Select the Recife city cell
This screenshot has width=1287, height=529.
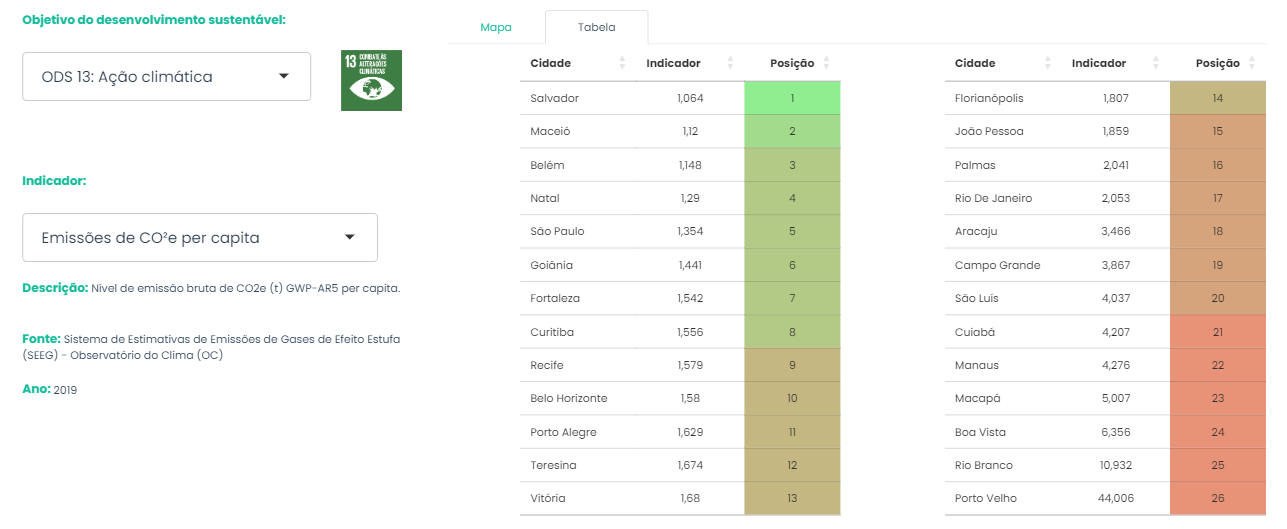click(x=578, y=365)
